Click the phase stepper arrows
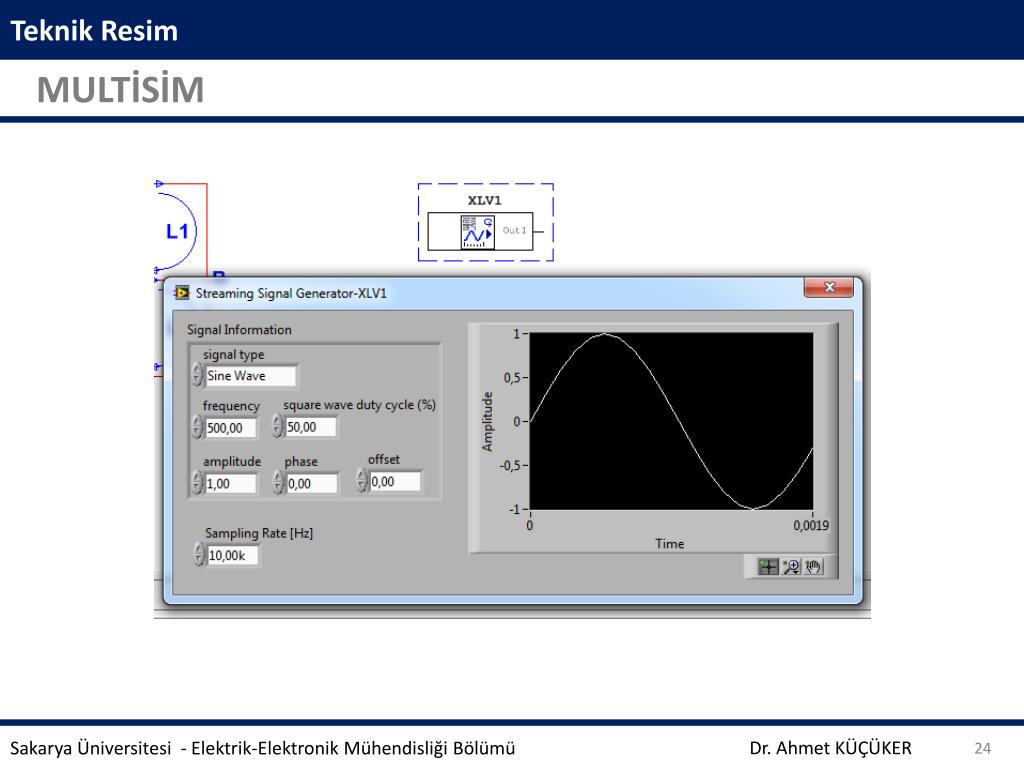This screenshot has height=768, width=1024. [x=279, y=483]
